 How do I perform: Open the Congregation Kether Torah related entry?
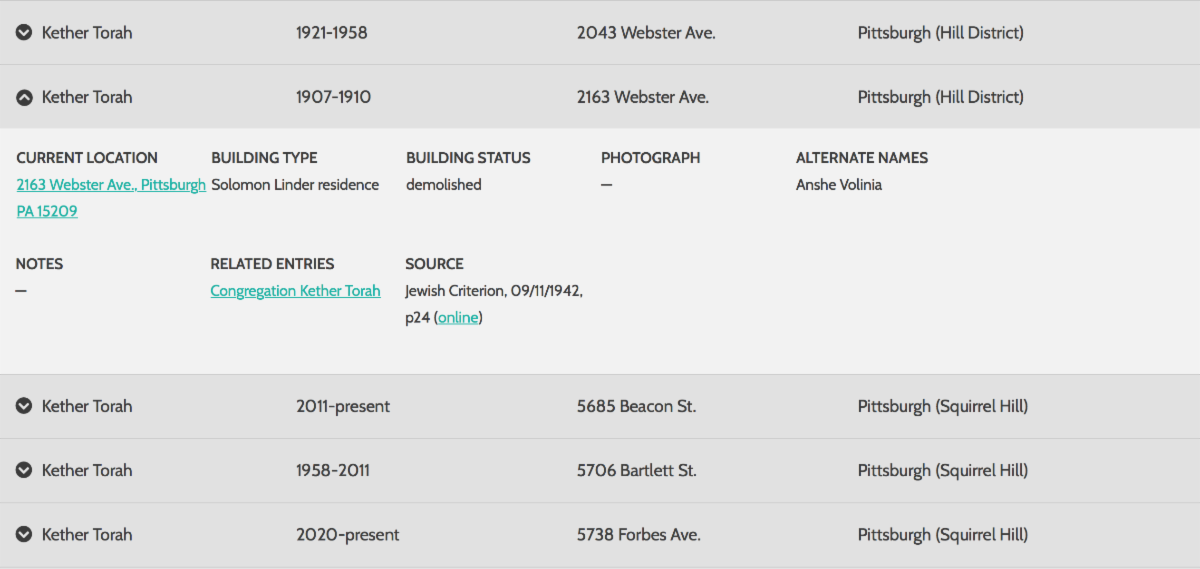pos(295,291)
